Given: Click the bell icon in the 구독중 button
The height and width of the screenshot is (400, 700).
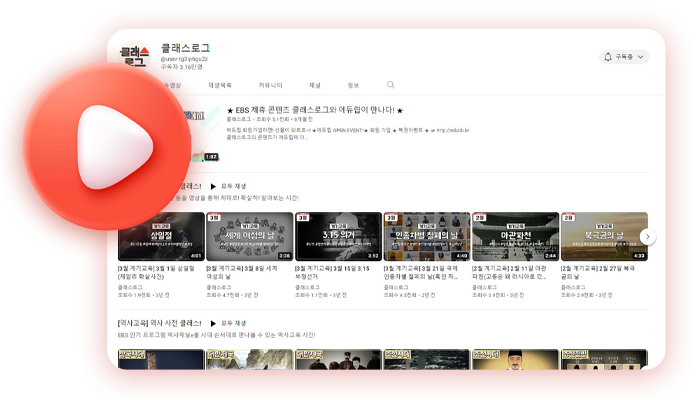Looking at the screenshot, I should (x=608, y=57).
